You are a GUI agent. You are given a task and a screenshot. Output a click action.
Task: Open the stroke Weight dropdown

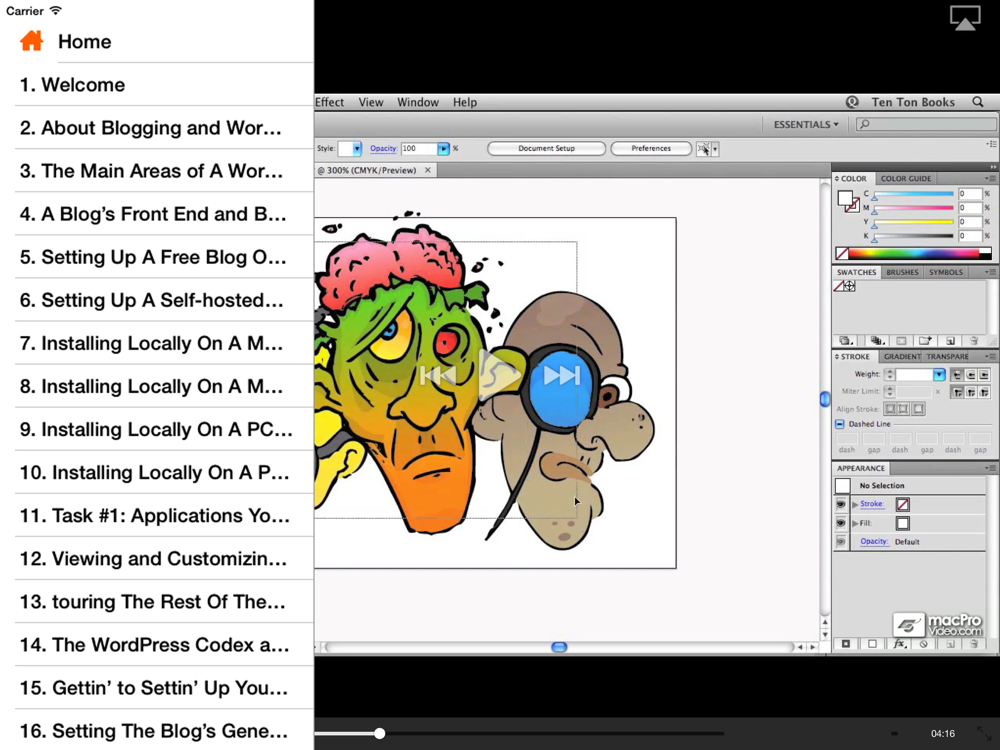939,375
